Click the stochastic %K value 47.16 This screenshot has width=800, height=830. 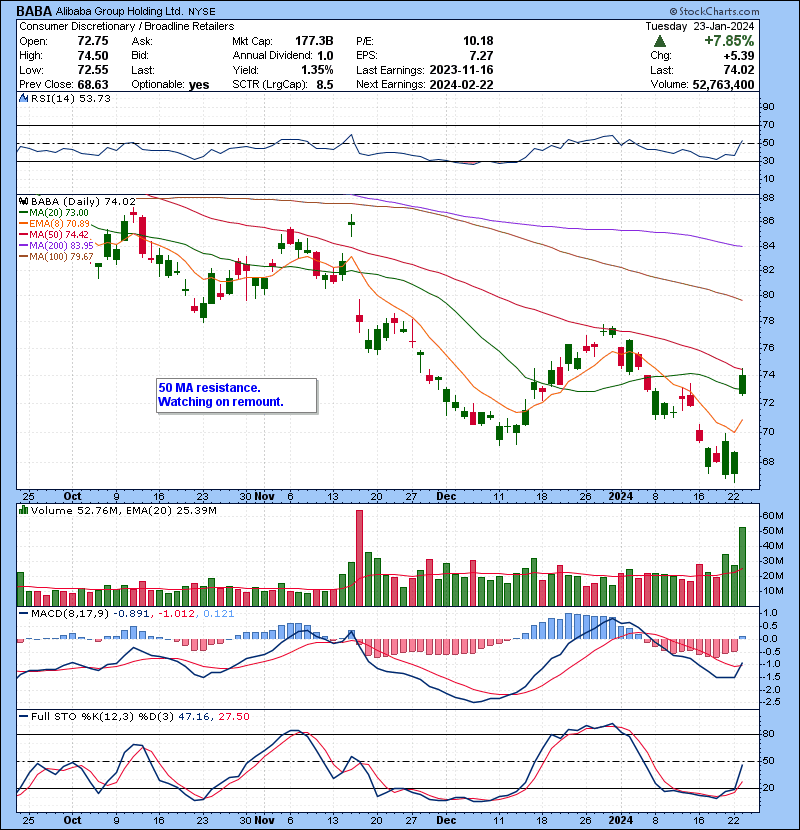point(193,717)
